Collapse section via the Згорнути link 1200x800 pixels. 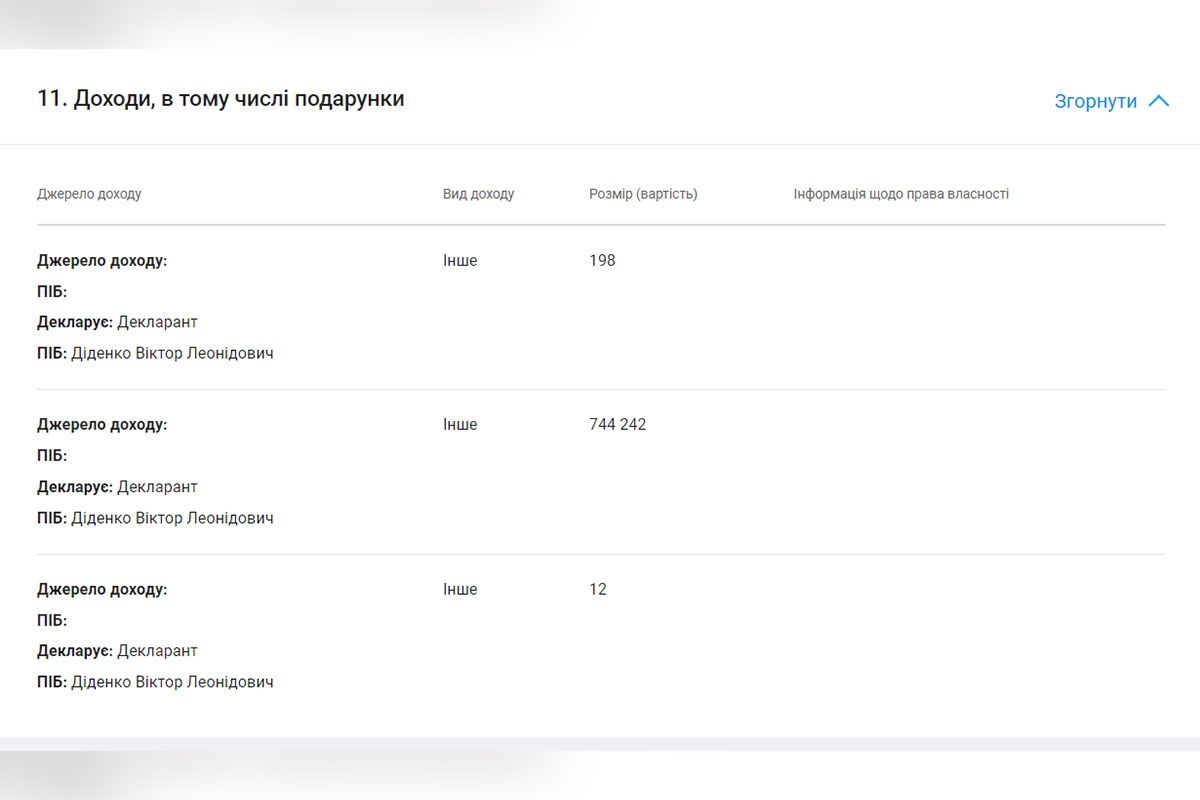click(x=1095, y=101)
